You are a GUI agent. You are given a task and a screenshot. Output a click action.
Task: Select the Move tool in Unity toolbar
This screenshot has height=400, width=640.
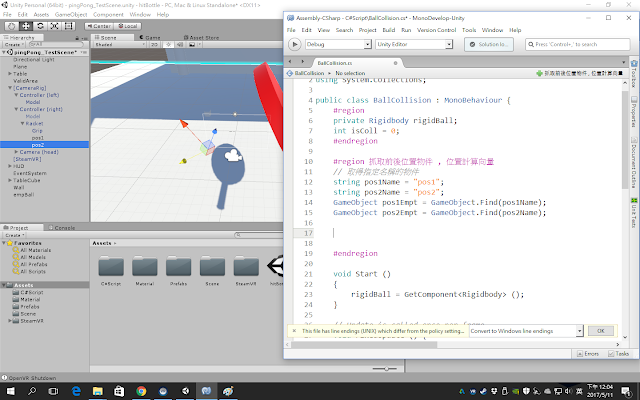[x=26, y=26]
